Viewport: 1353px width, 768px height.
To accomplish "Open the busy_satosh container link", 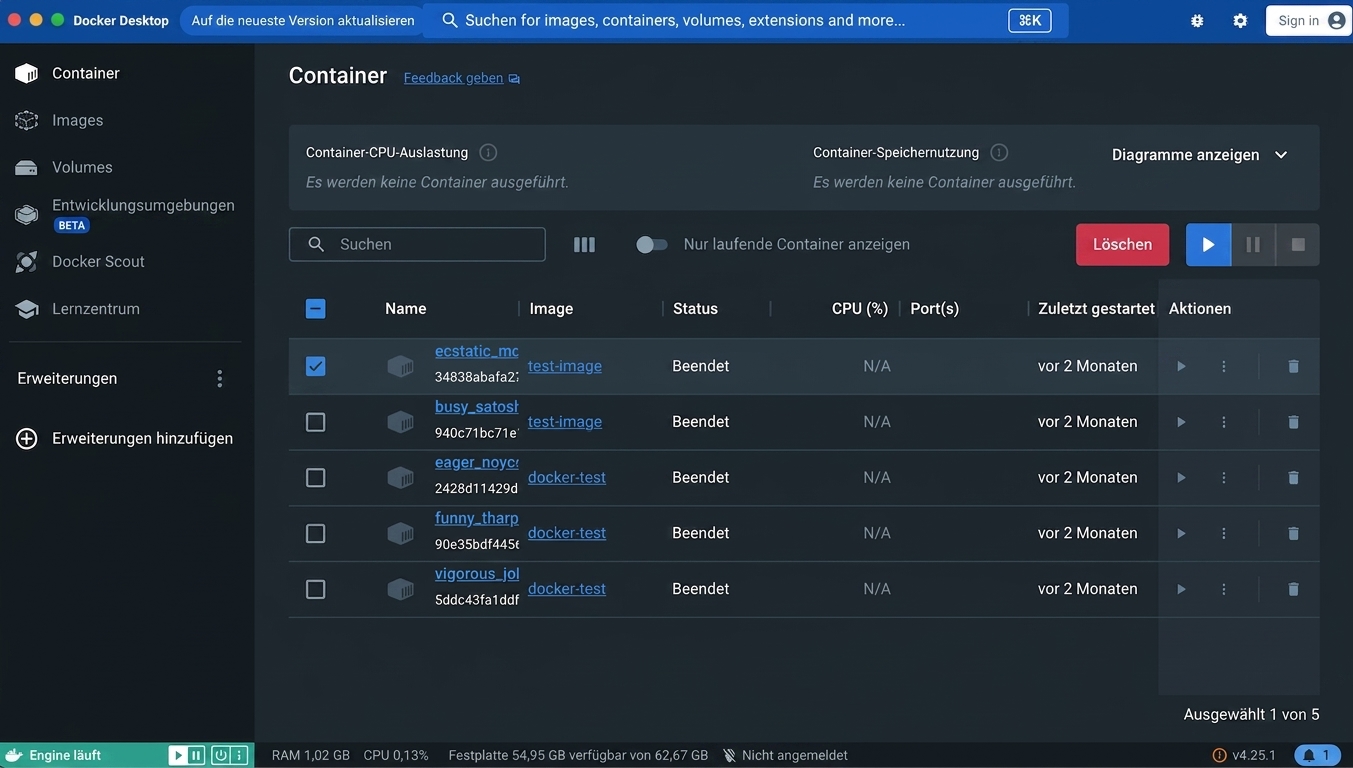I will [x=477, y=407].
